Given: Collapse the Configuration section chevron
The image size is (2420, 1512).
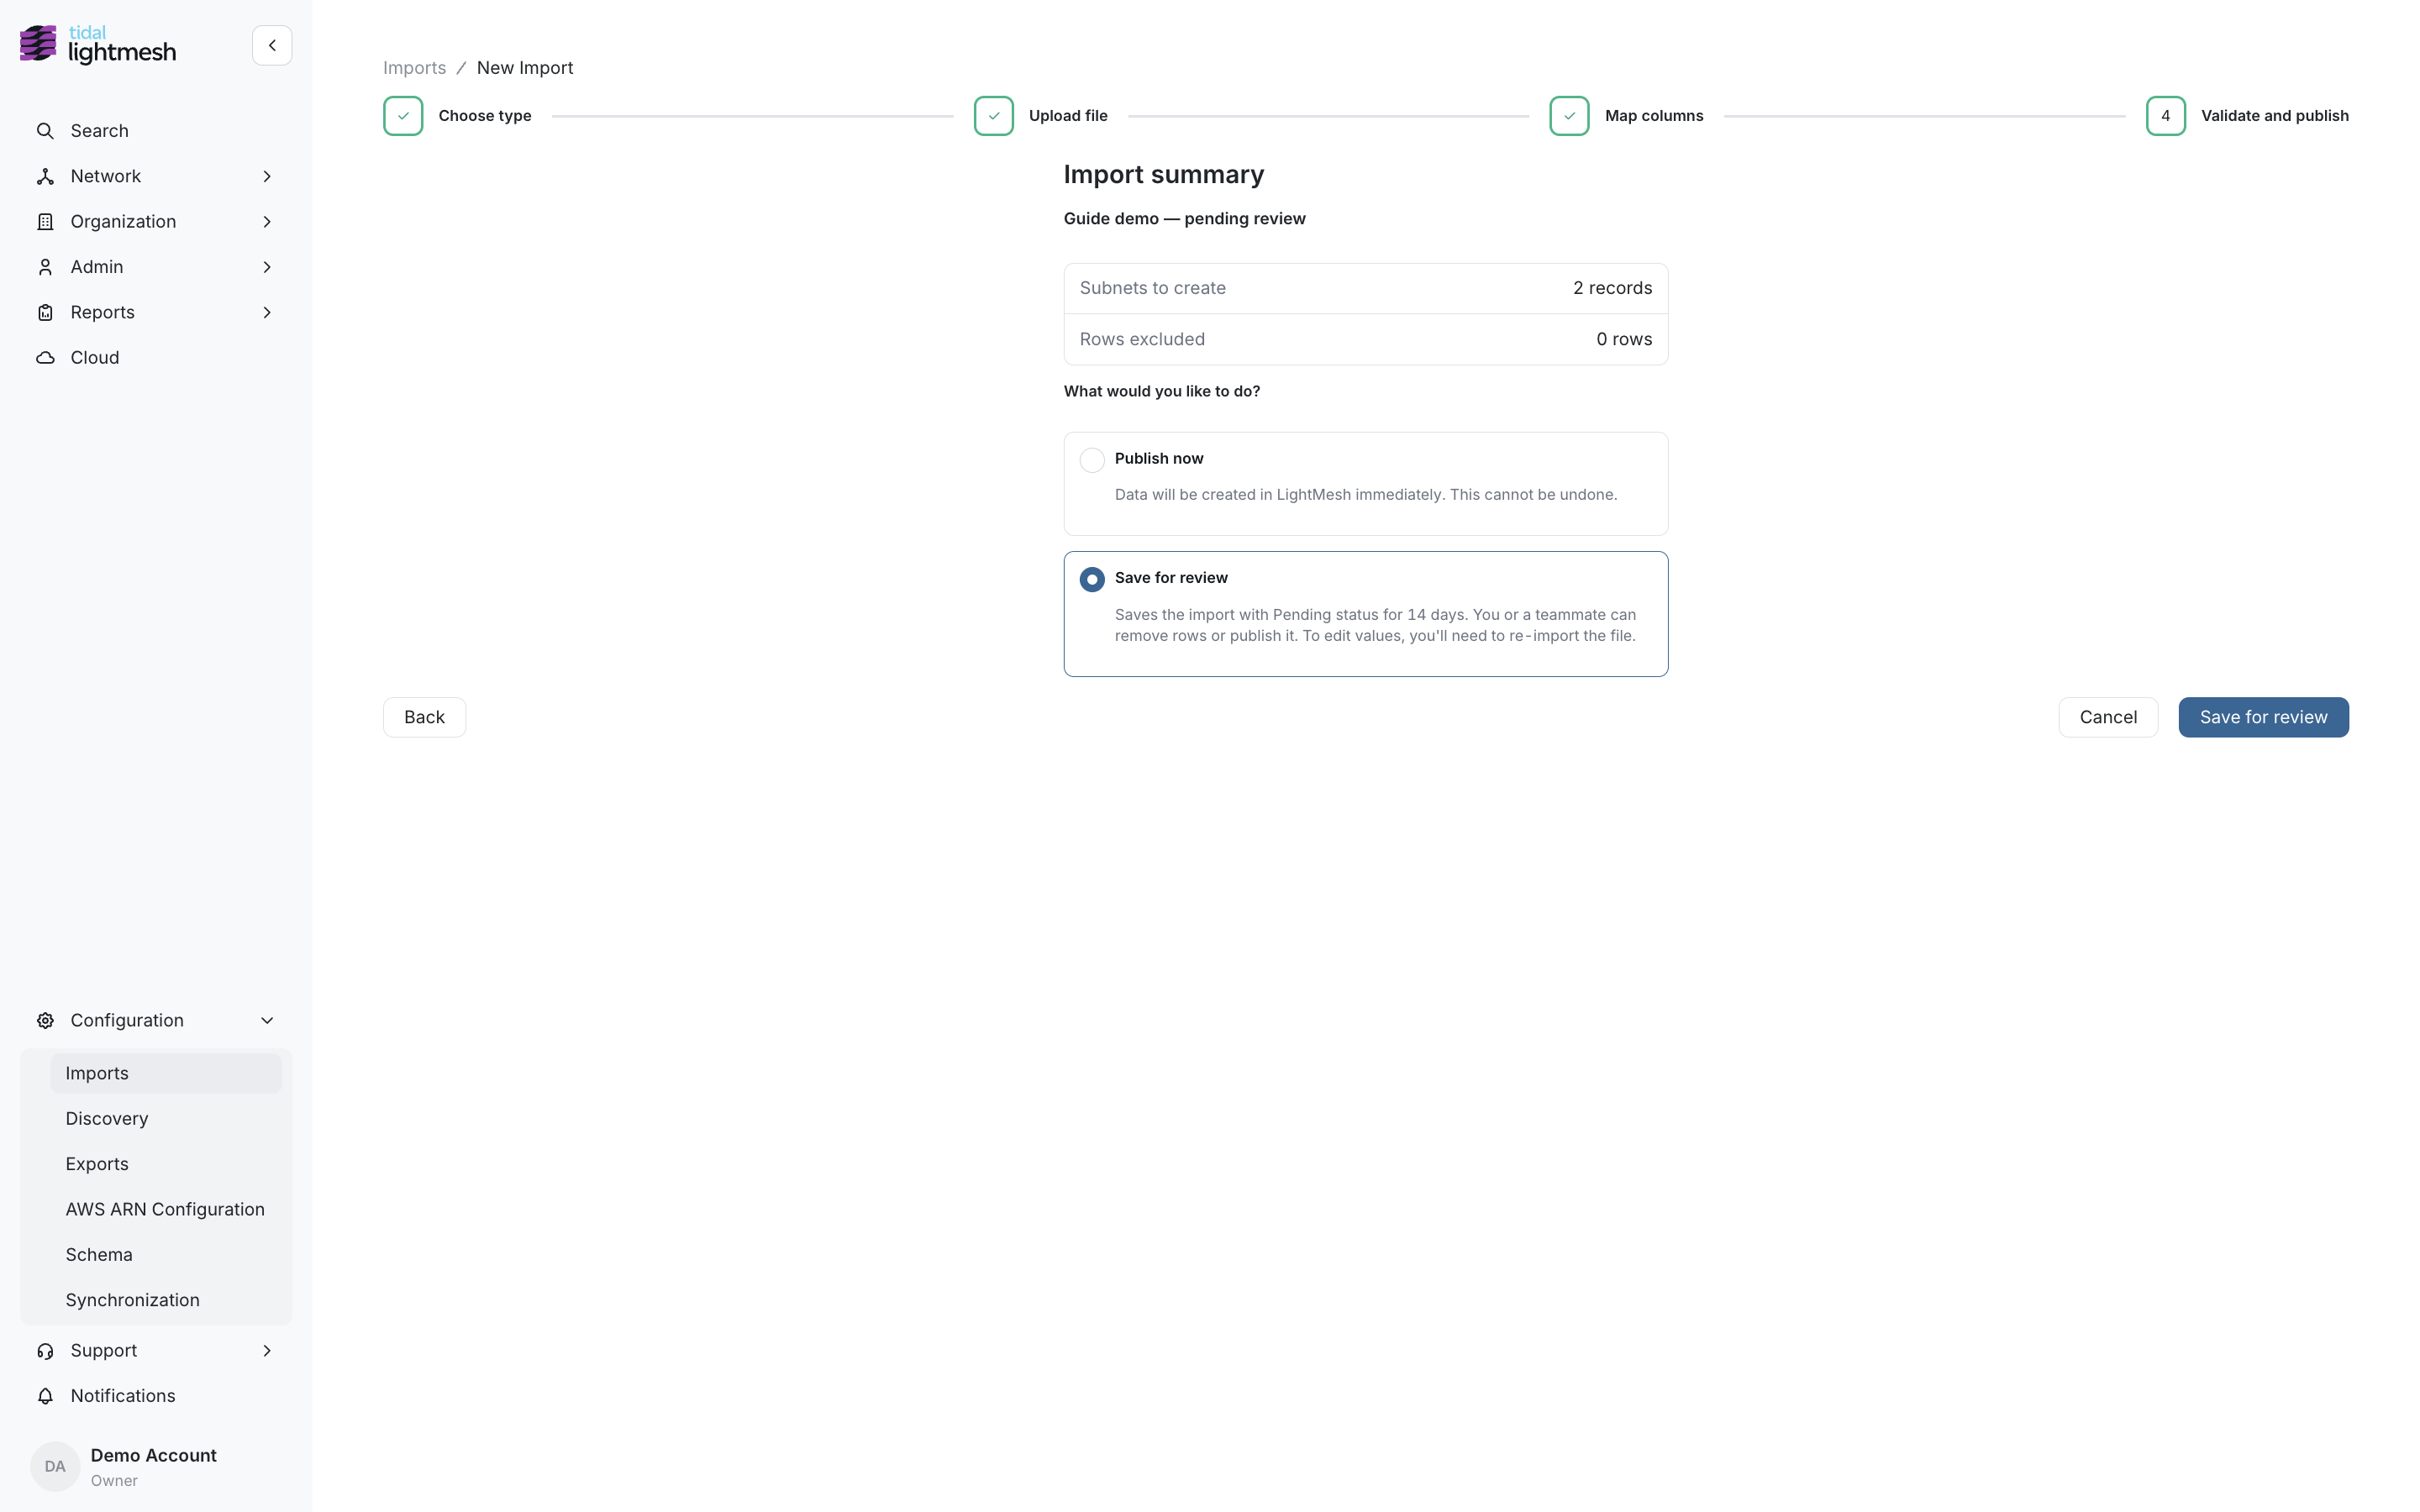Looking at the screenshot, I should [267, 1020].
